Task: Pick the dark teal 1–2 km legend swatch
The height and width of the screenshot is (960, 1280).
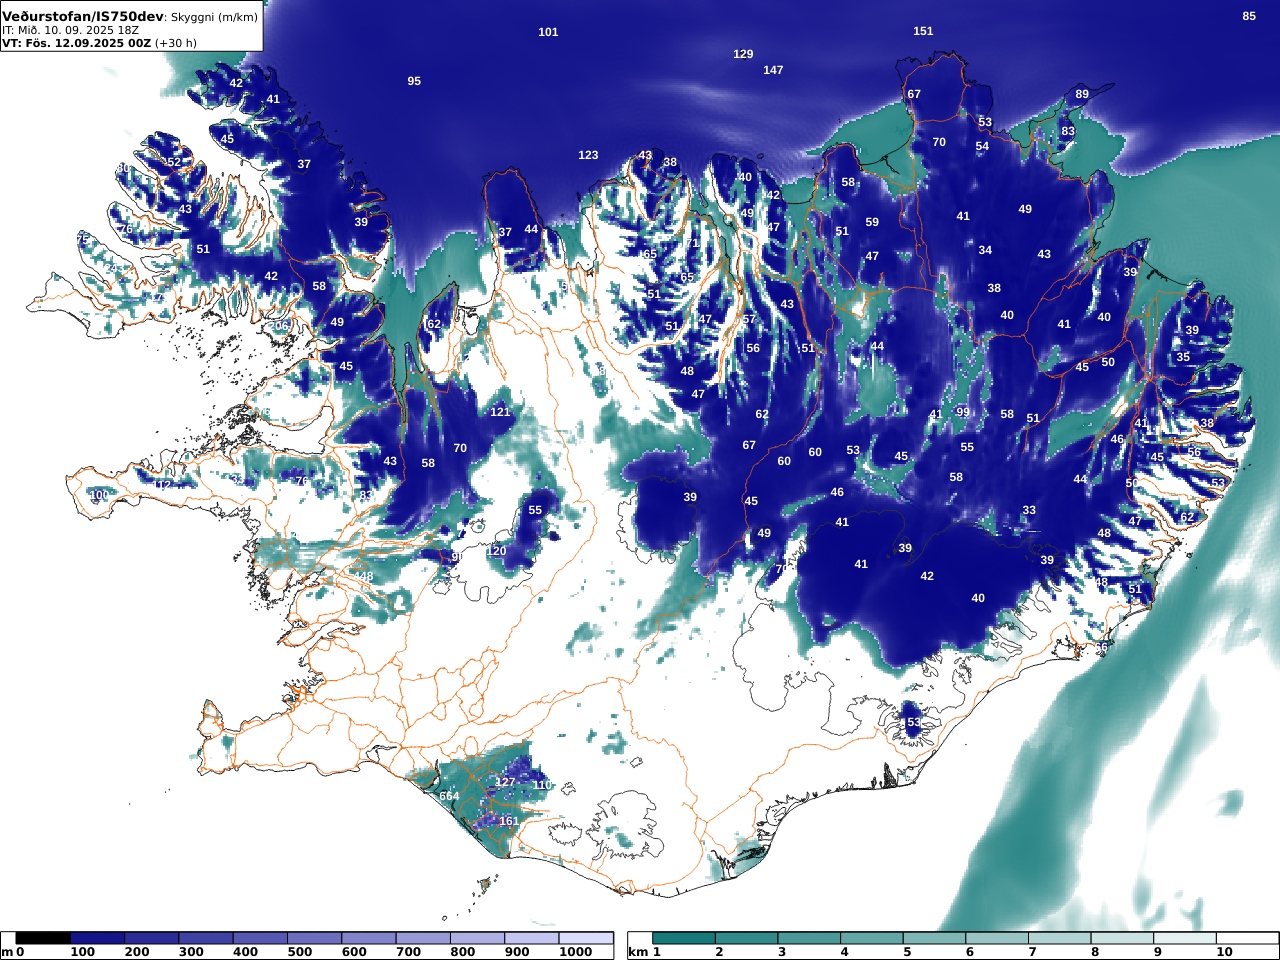Action: coord(685,938)
